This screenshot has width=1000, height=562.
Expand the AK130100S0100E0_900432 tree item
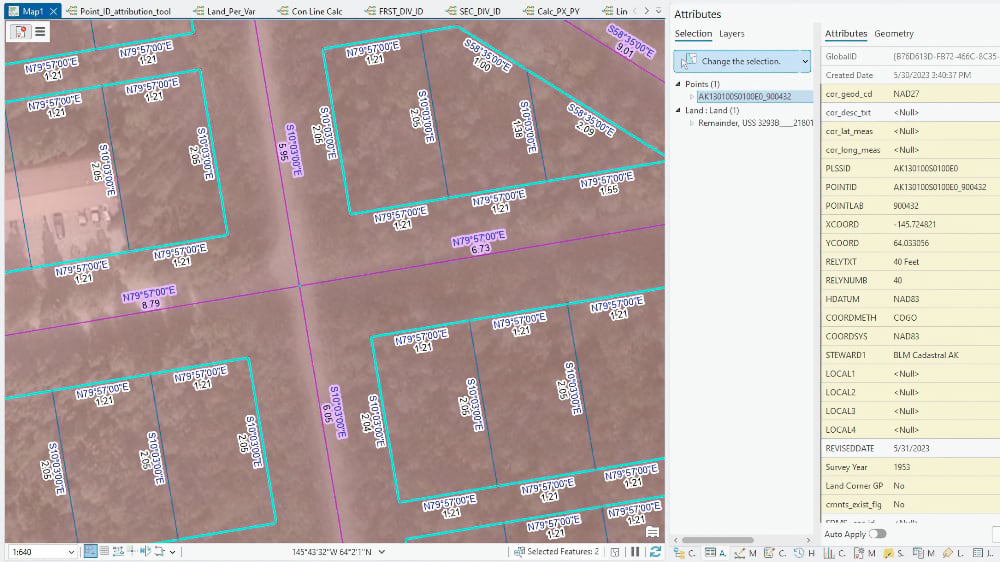click(x=691, y=97)
